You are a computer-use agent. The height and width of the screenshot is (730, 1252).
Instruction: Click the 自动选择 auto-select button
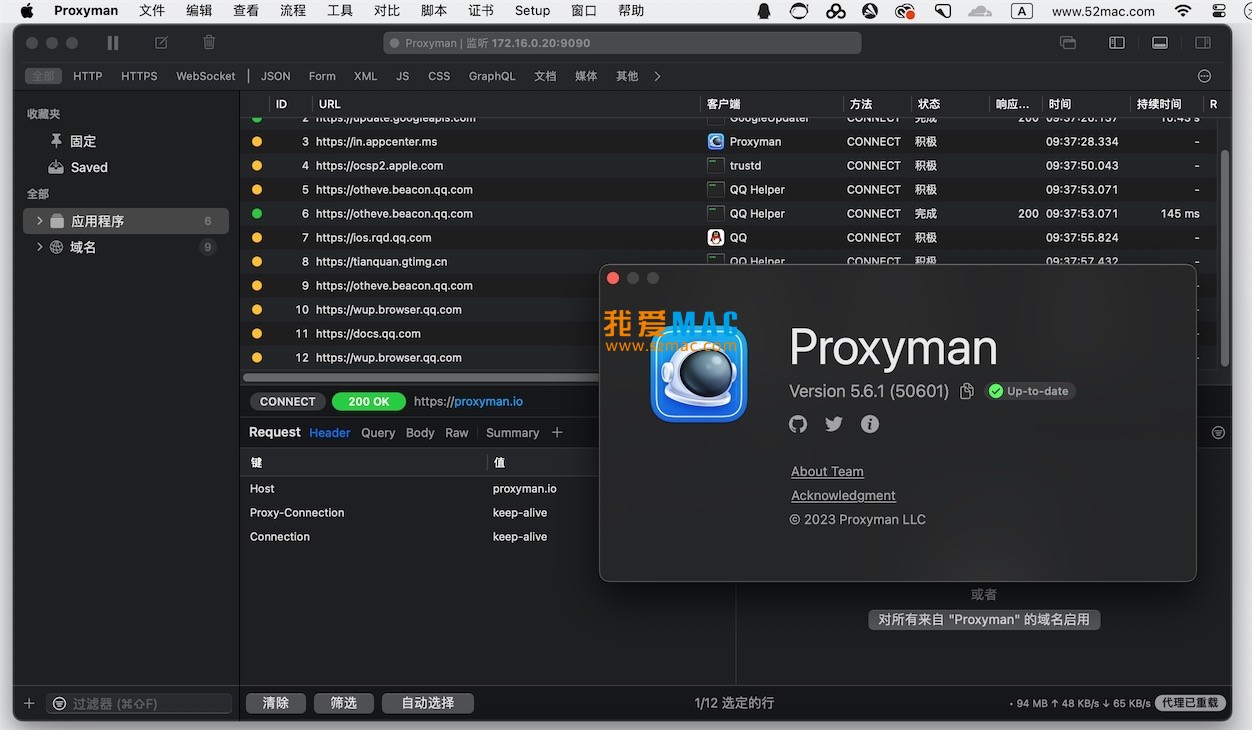point(428,703)
